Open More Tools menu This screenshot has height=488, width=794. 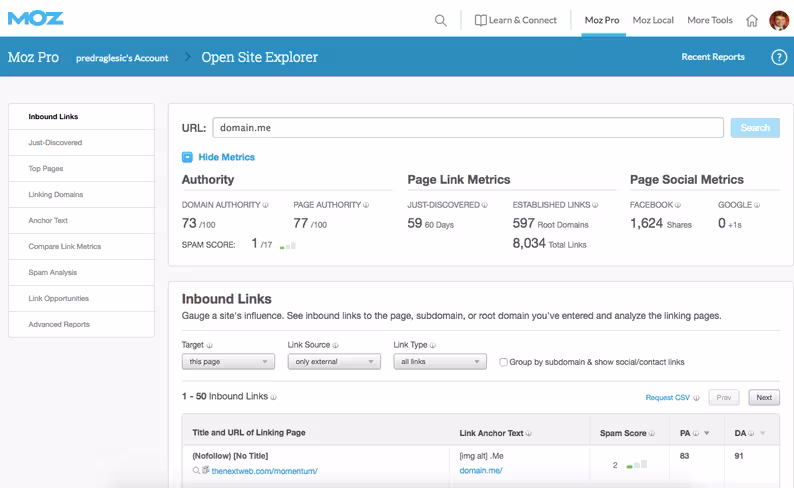710,20
